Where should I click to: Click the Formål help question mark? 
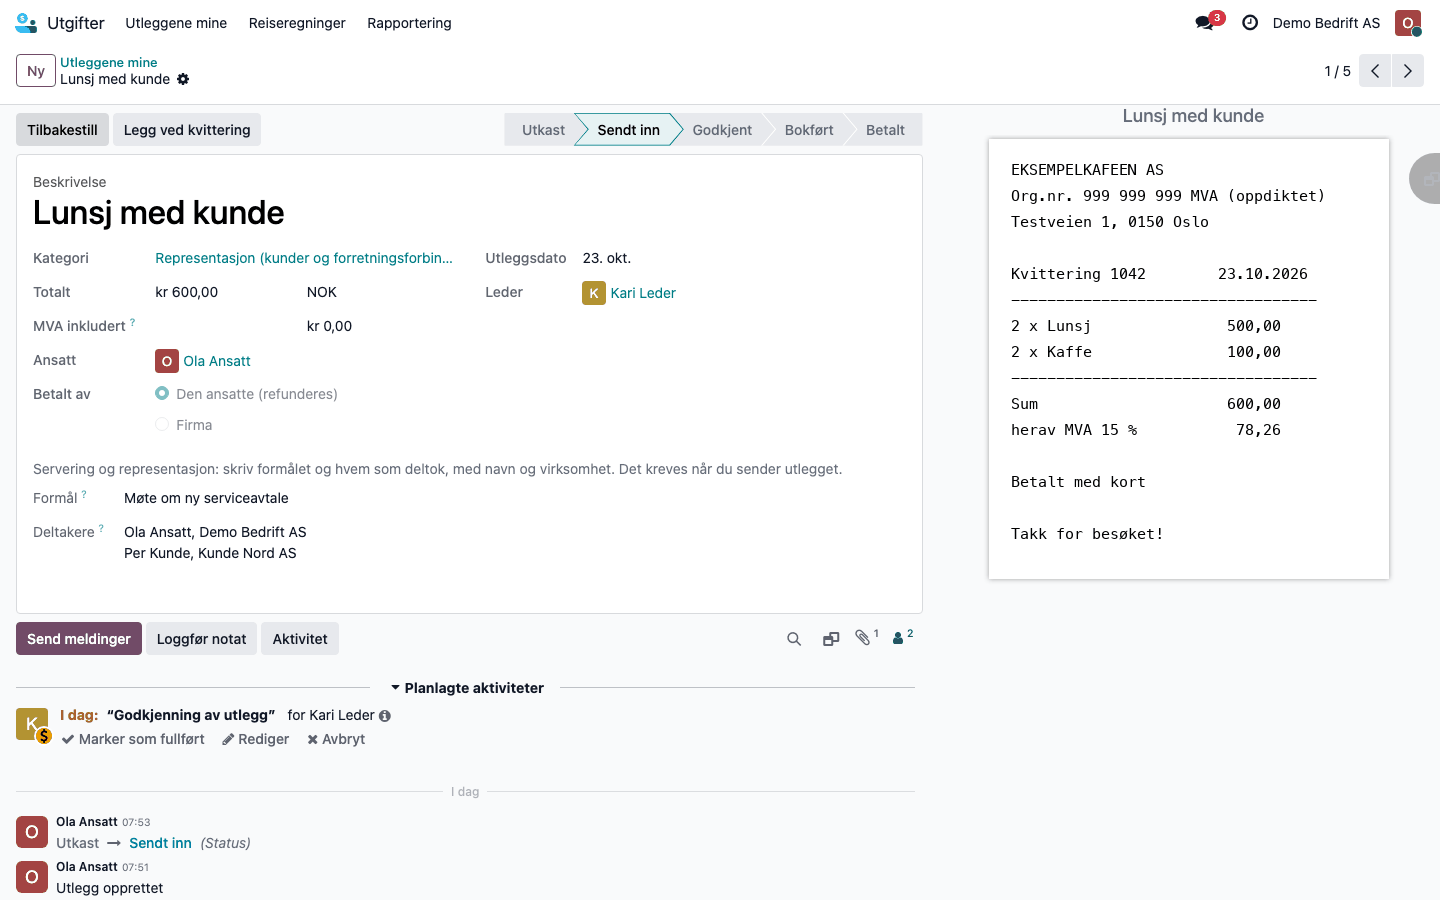pos(84,494)
